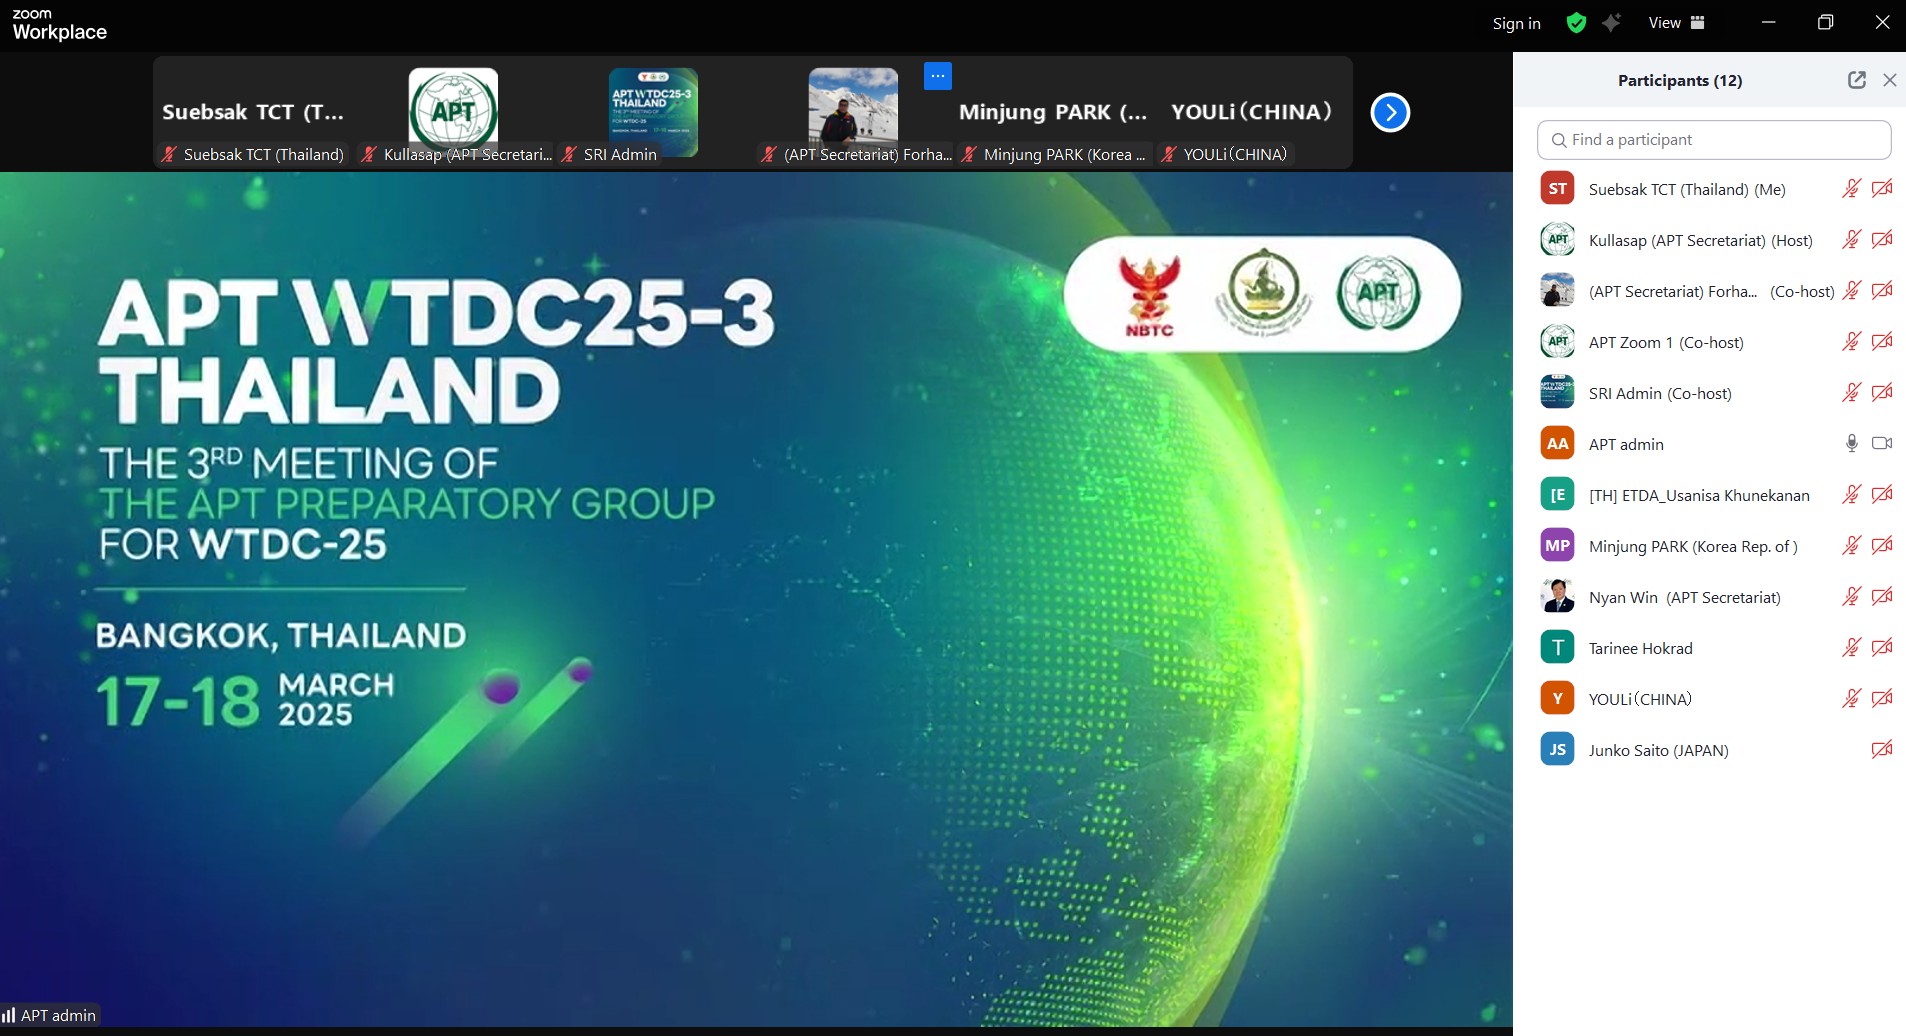Select SRI Admin video tile thumbnail
The width and height of the screenshot is (1906, 1036).
[x=653, y=112]
